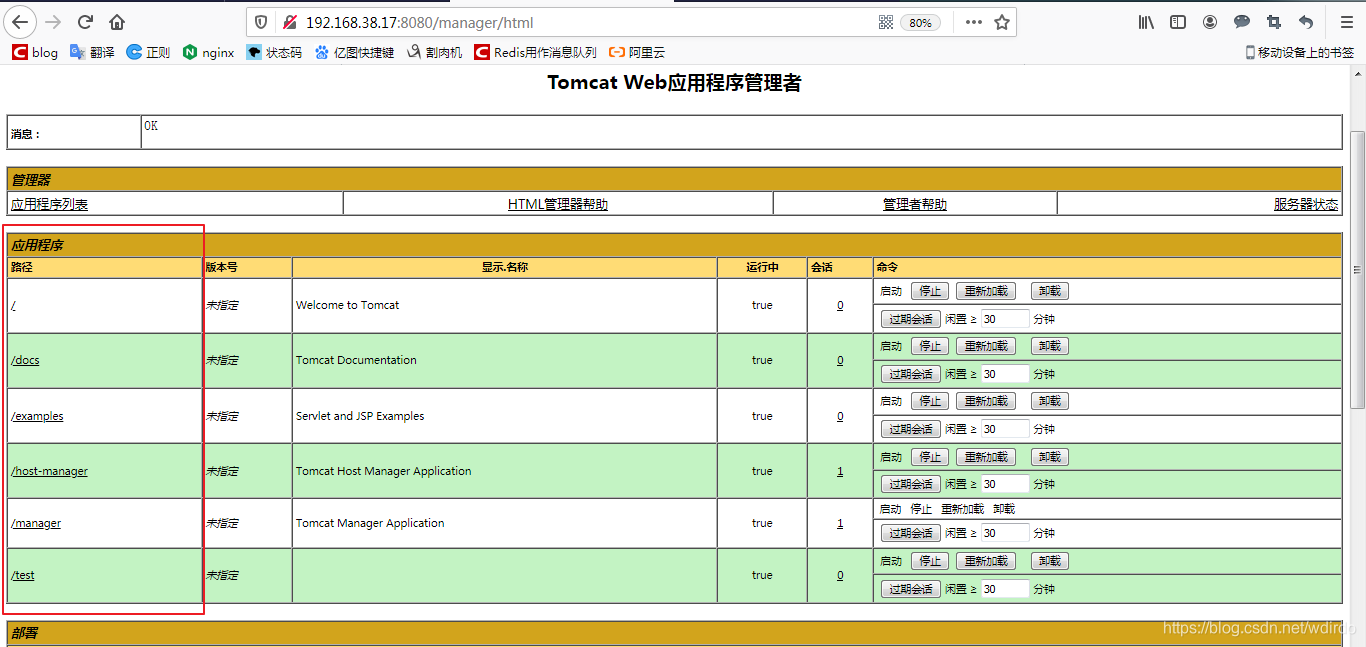Click 卸载 for the /test app
The image size is (1366, 647).
[1049, 561]
